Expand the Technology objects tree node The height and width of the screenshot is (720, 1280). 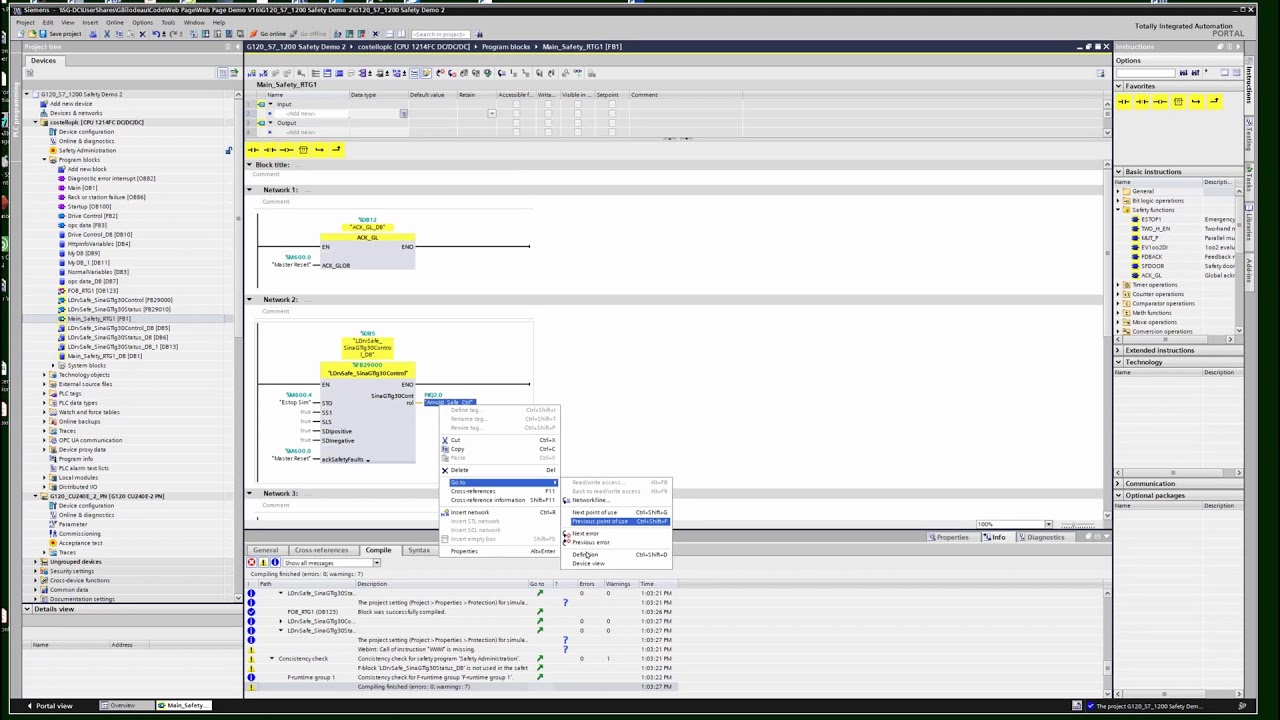(x=44, y=375)
